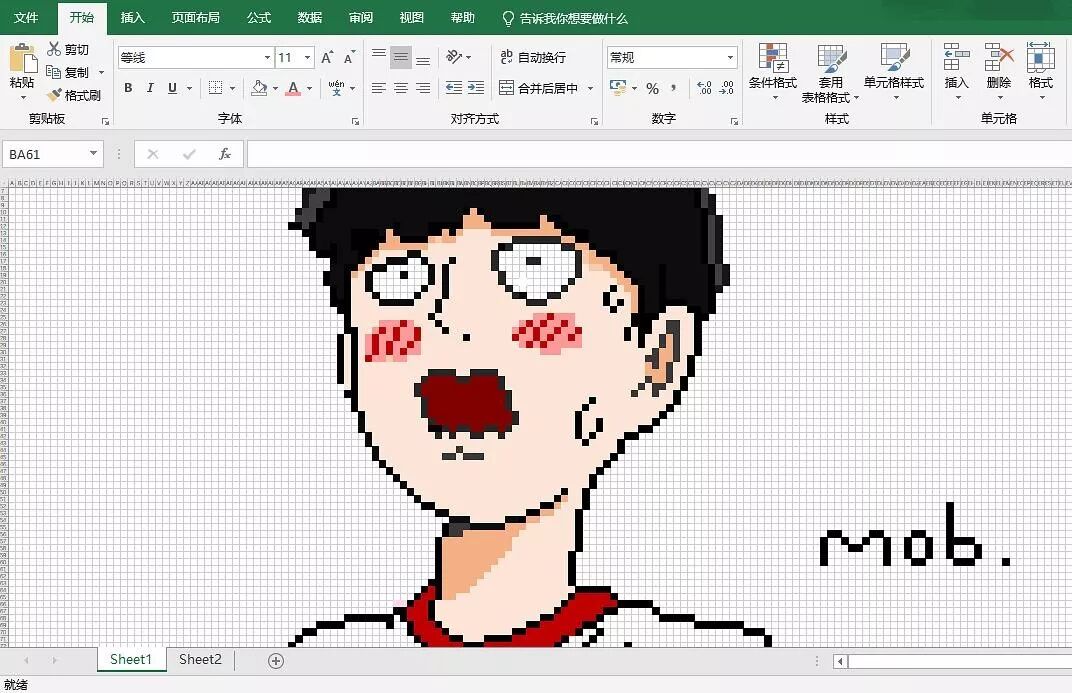This screenshot has width=1072, height=693.
Task: Toggle center text horizontally
Action: pyautogui.click(x=401, y=88)
